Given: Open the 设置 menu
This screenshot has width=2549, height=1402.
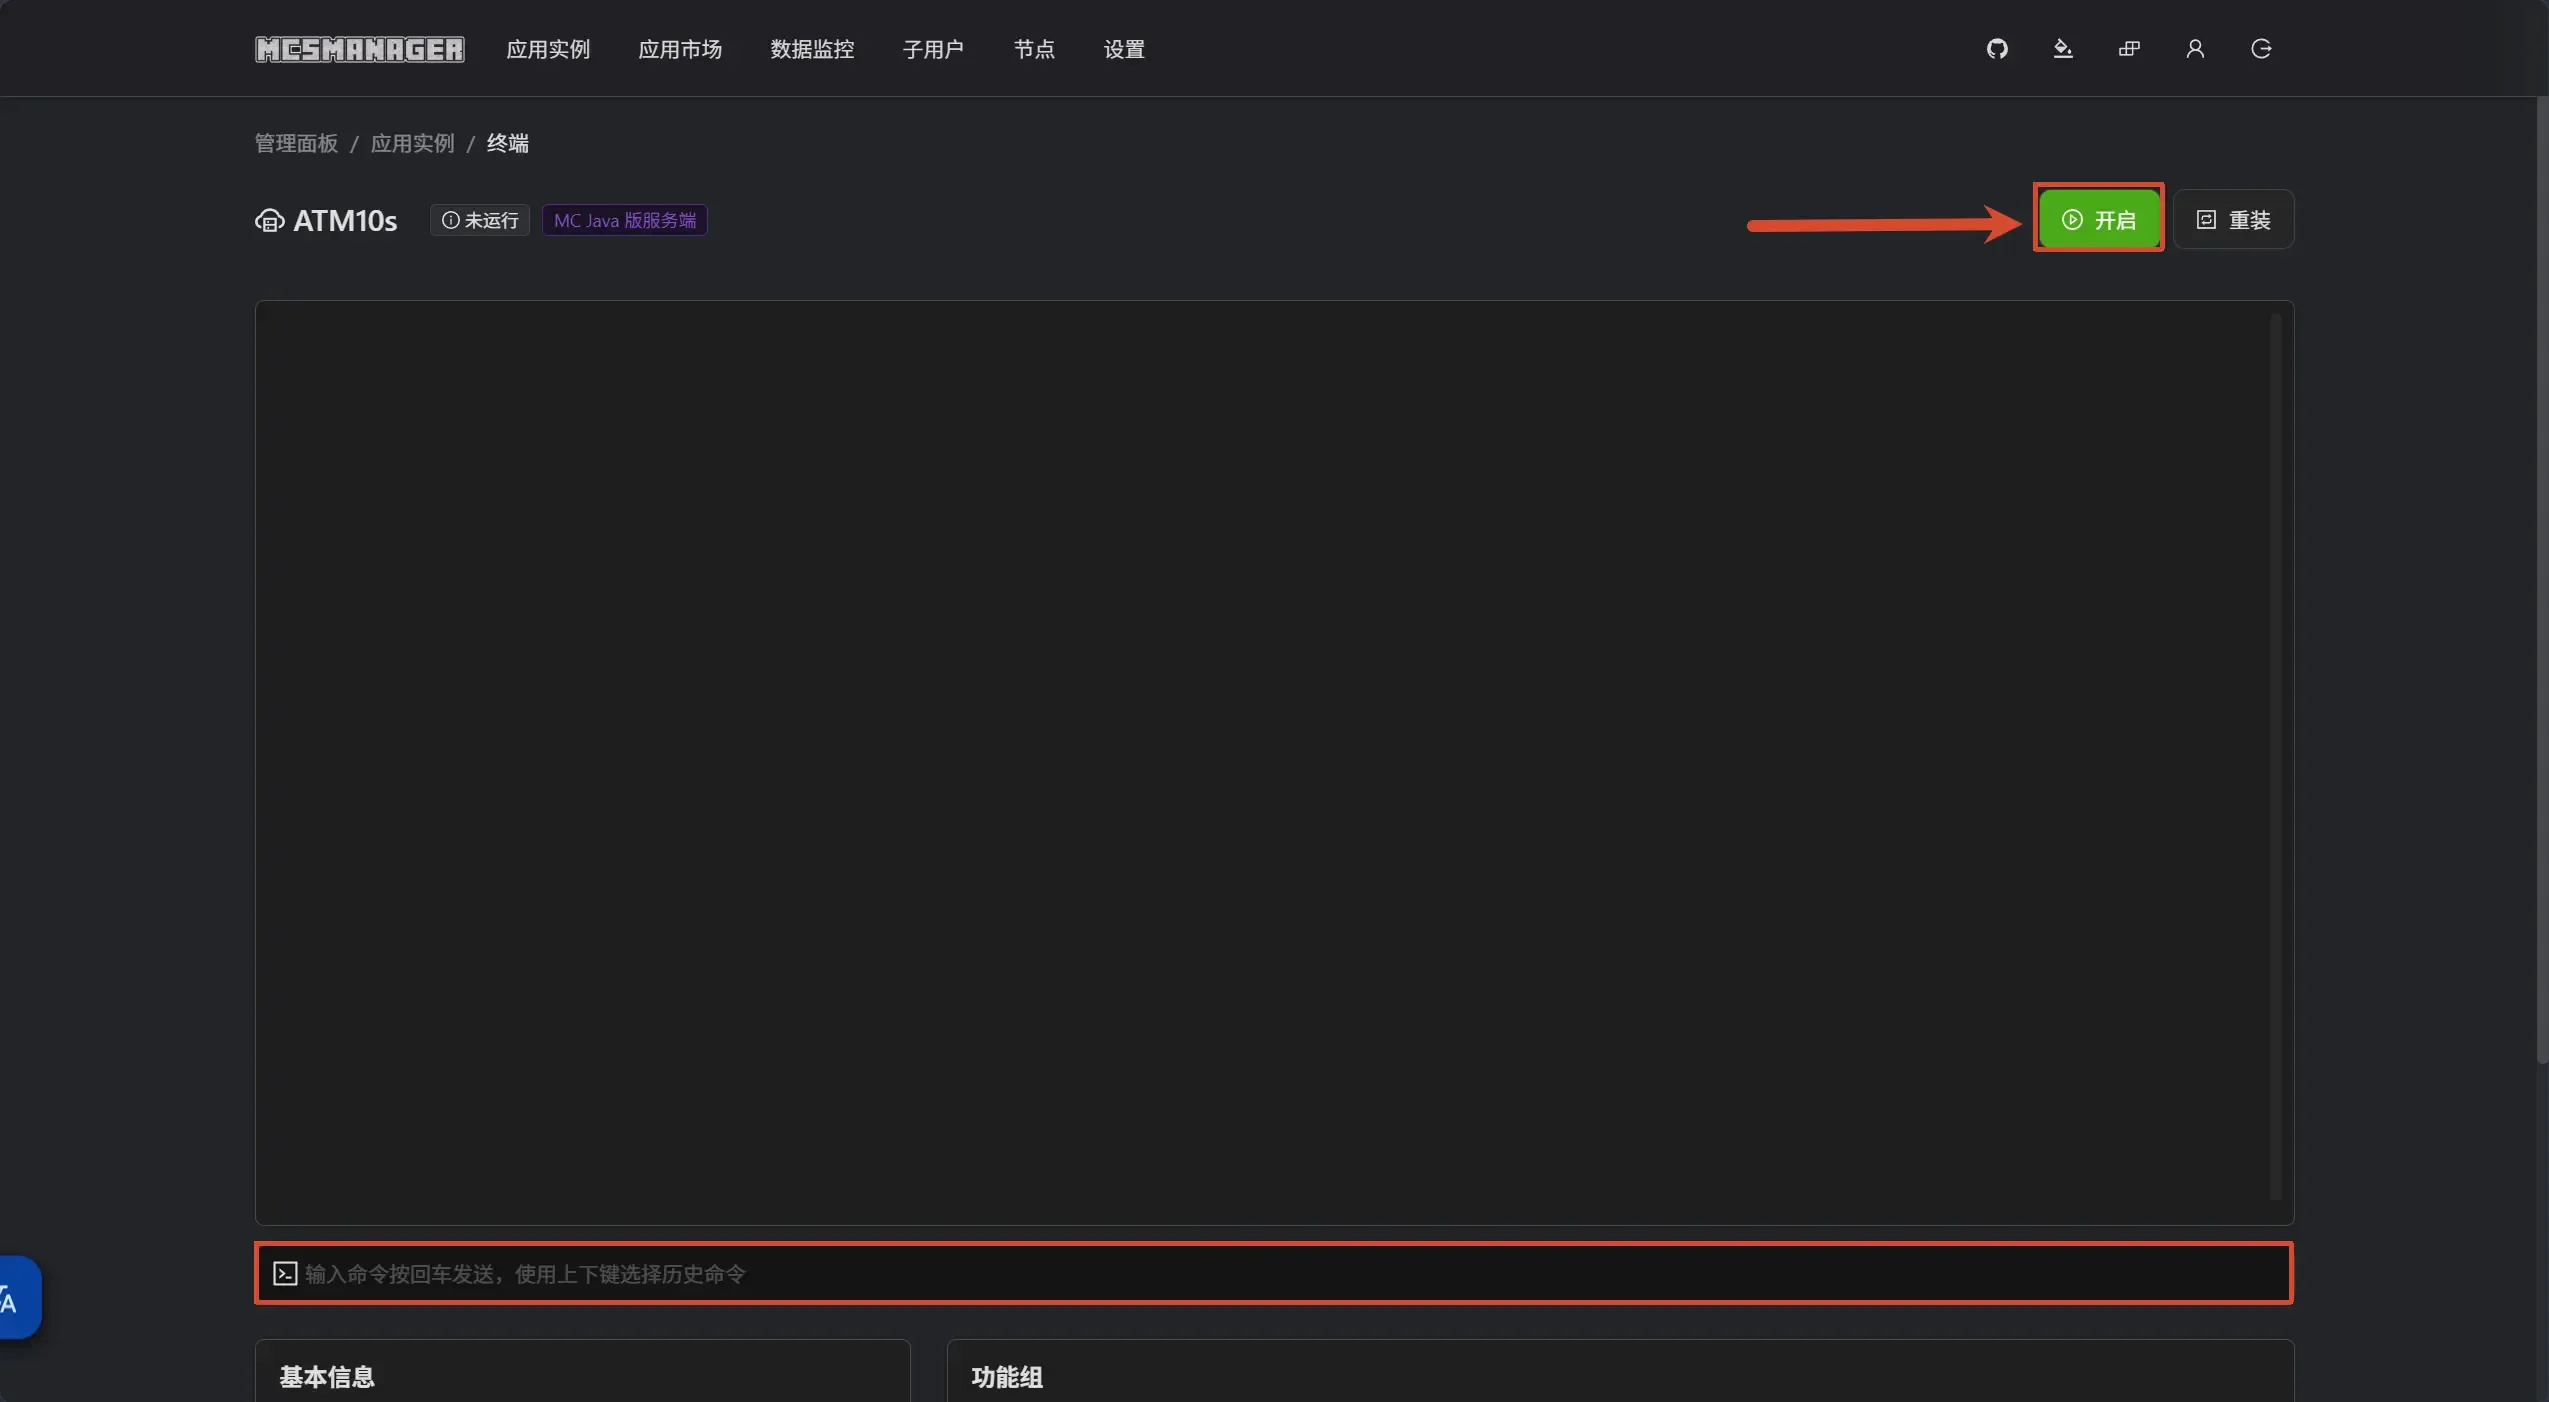Looking at the screenshot, I should [1124, 49].
